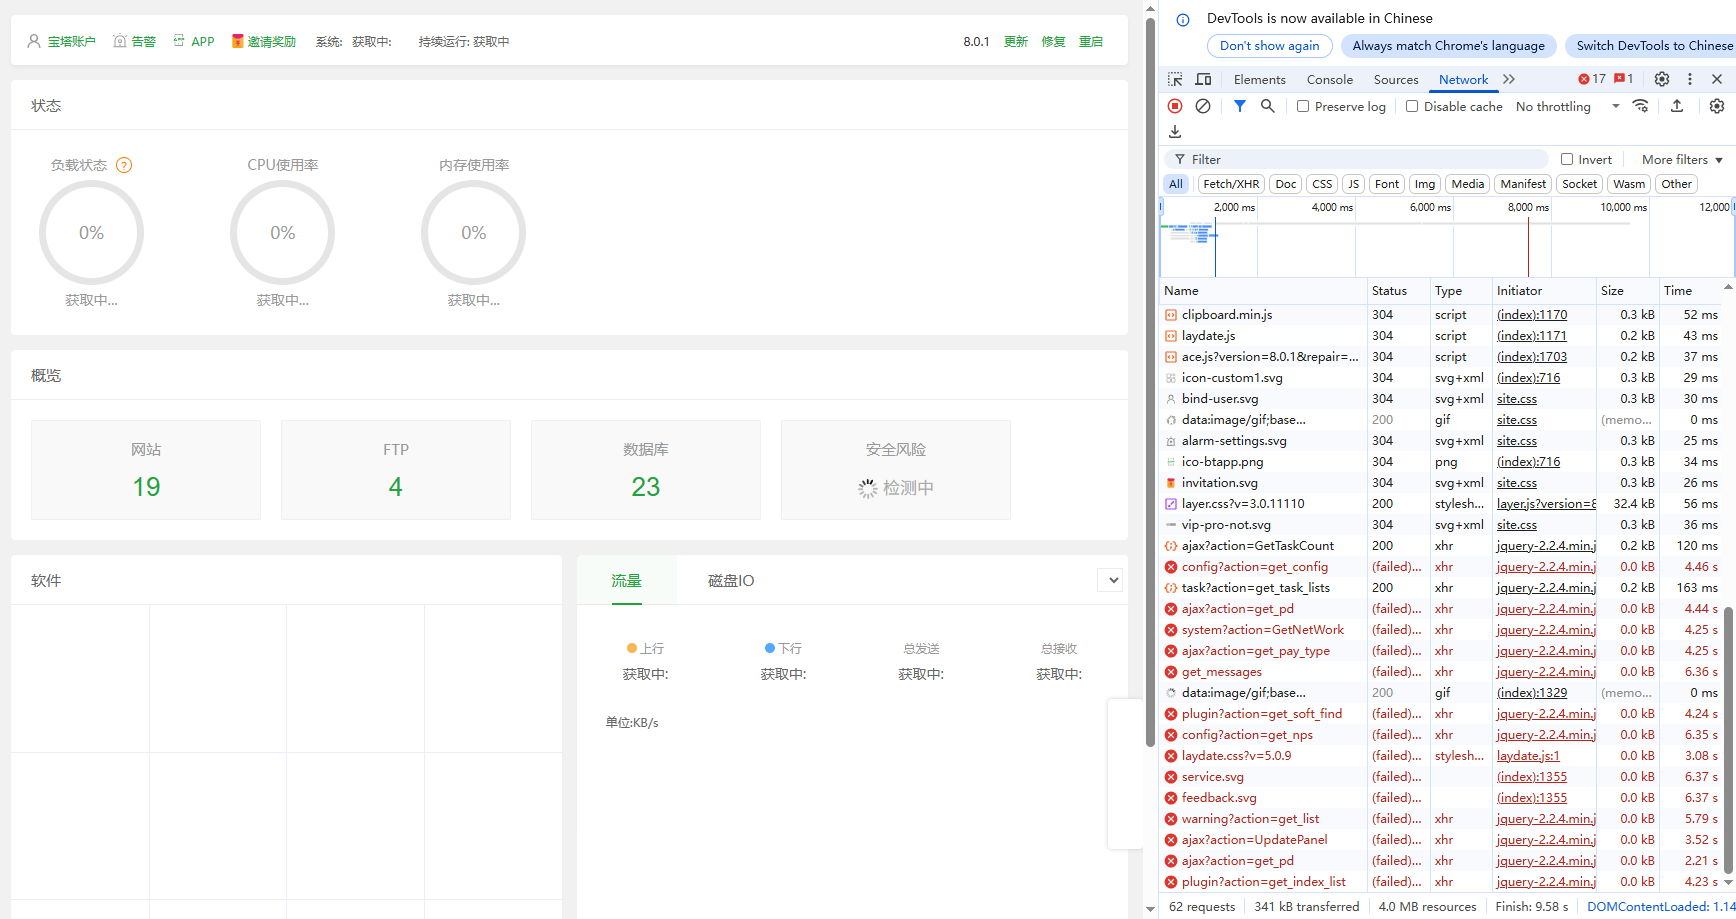Sort by the Time column header
Image resolution: width=1736 pixels, height=919 pixels.
click(x=1690, y=290)
